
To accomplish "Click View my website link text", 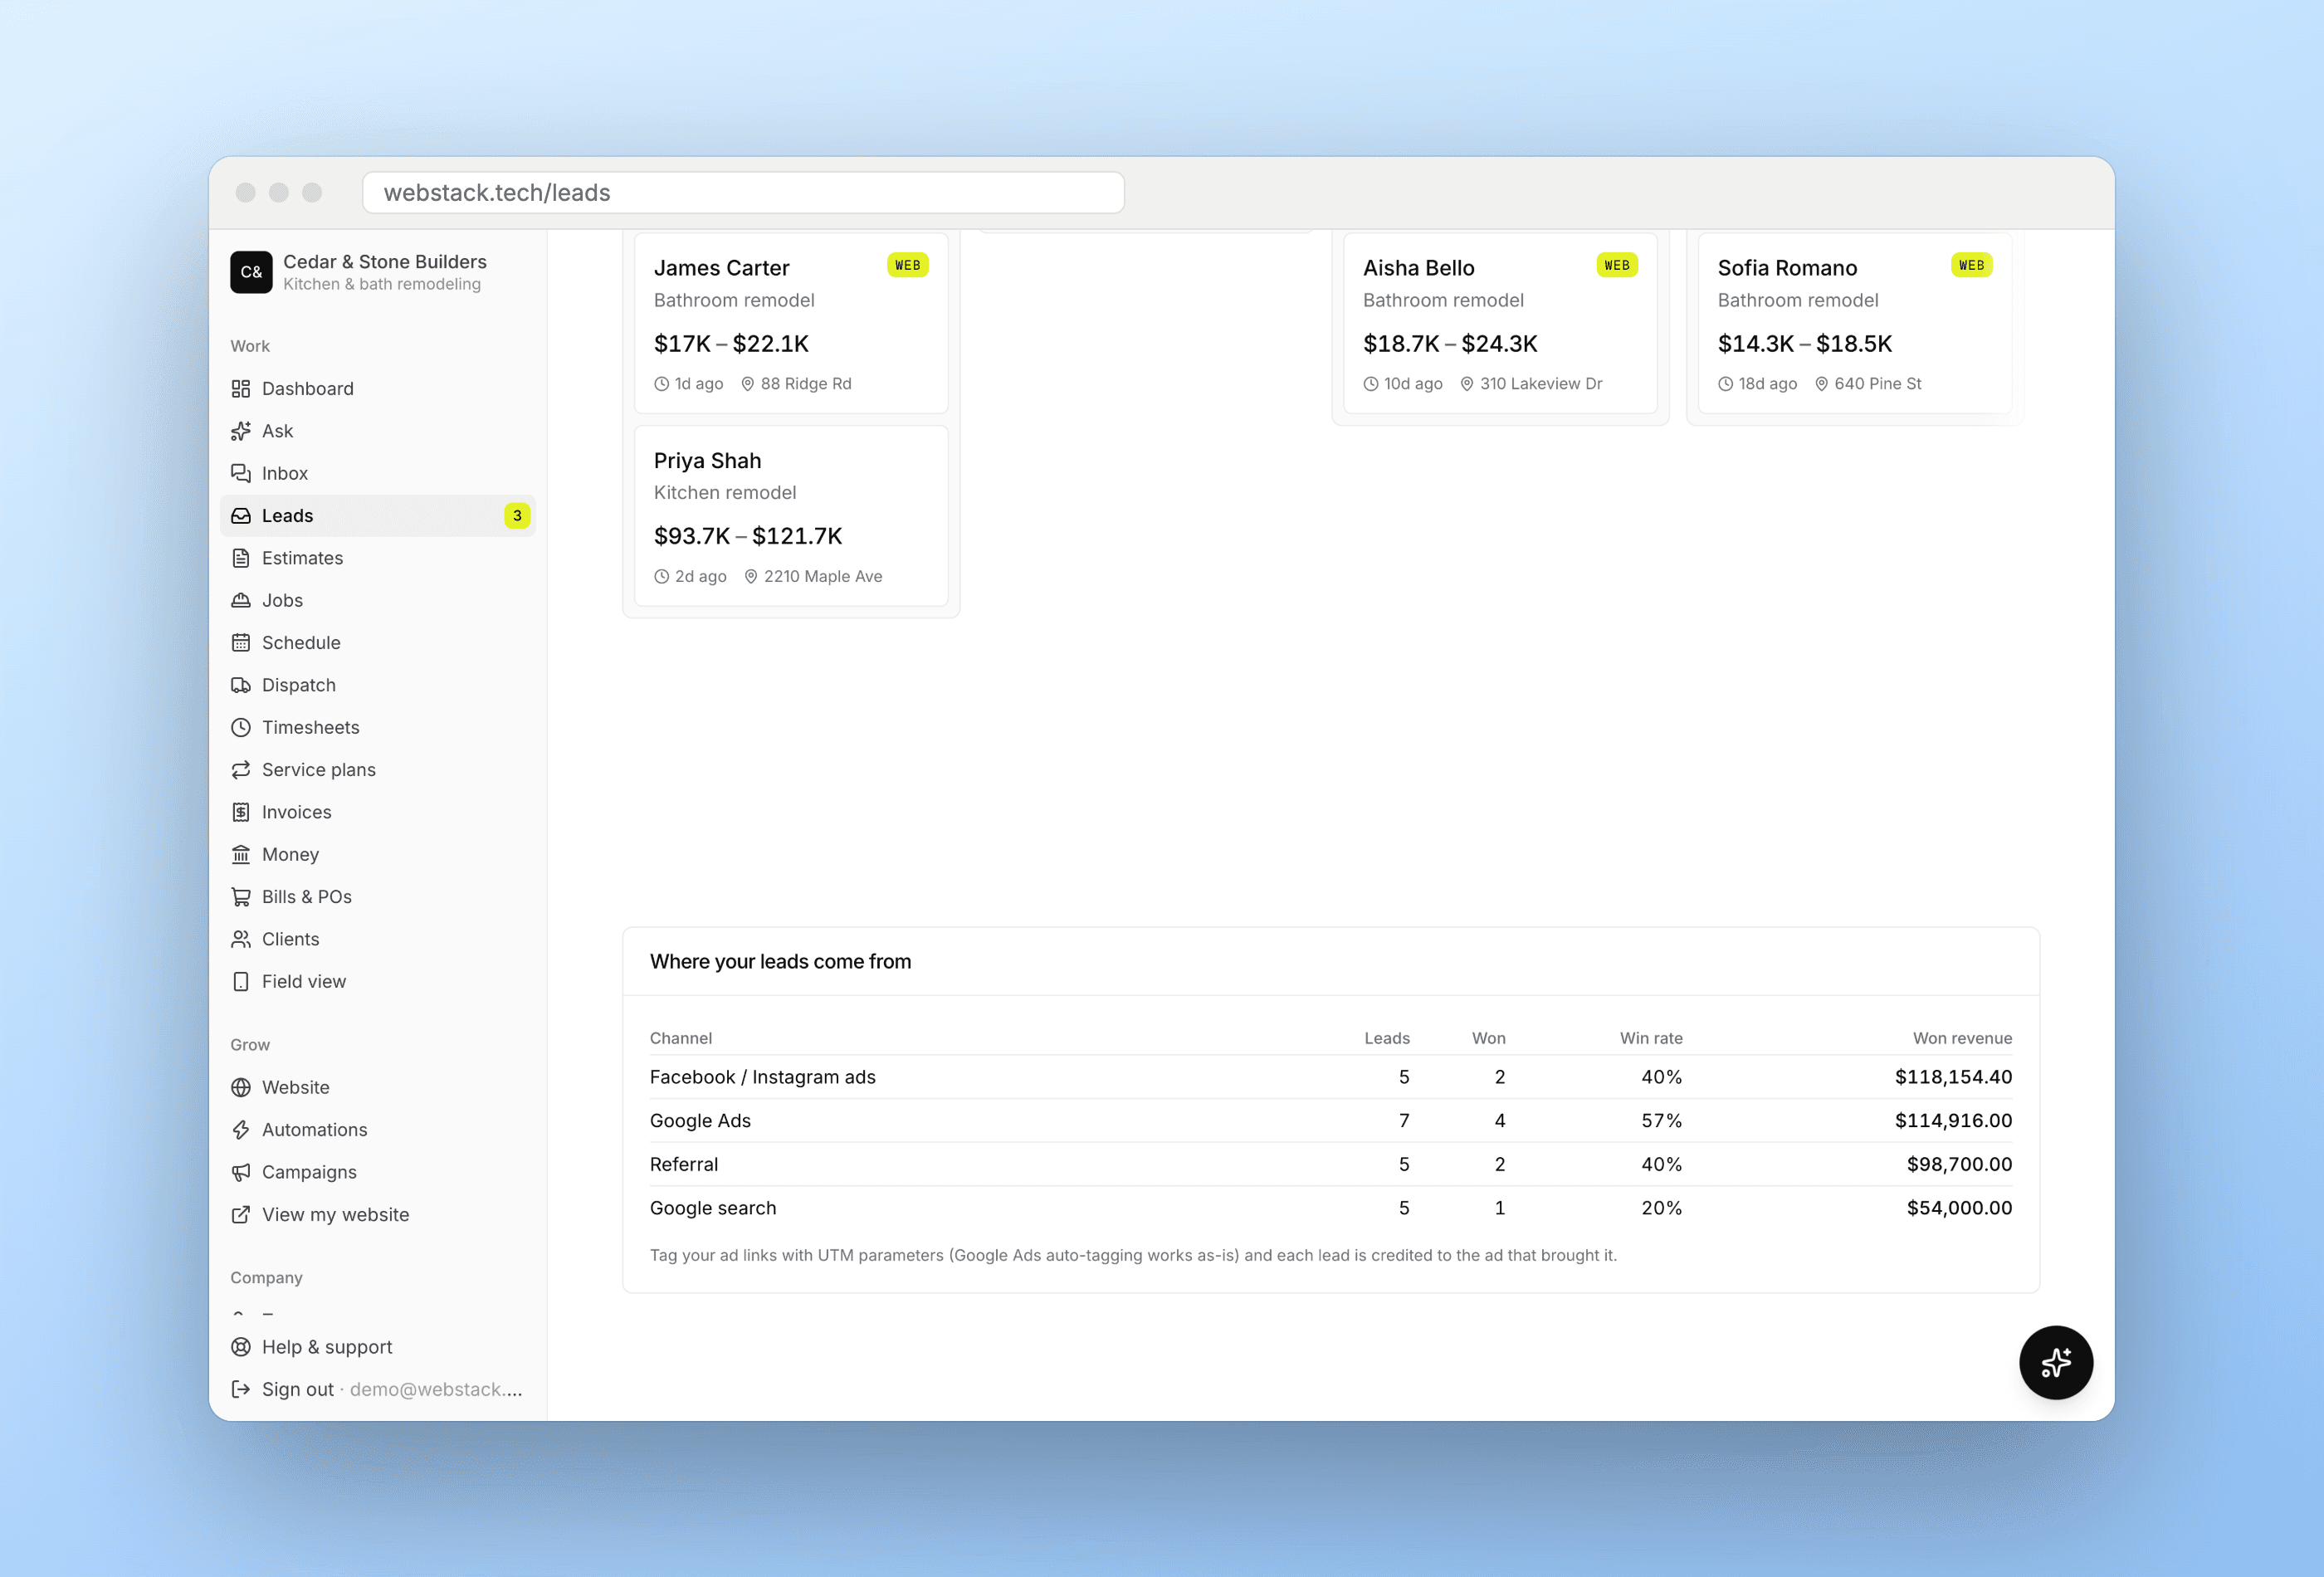I will [335, 1214].
